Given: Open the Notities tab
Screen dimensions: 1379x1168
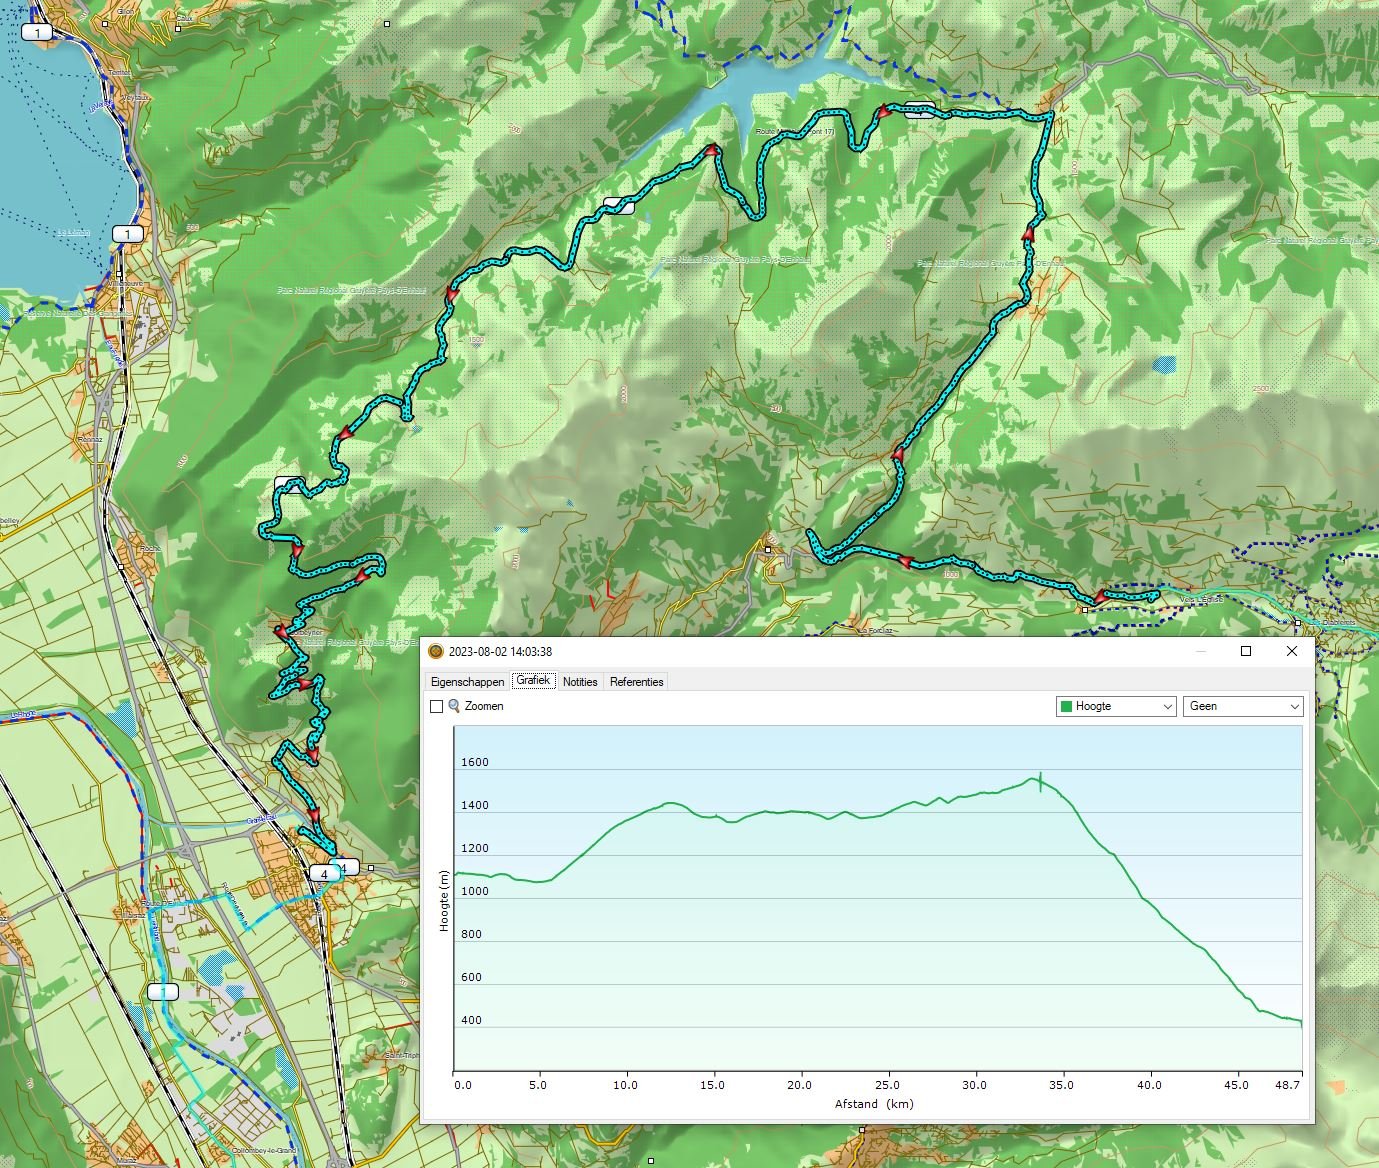Looking at the screenshot, I should coord(580,682).
